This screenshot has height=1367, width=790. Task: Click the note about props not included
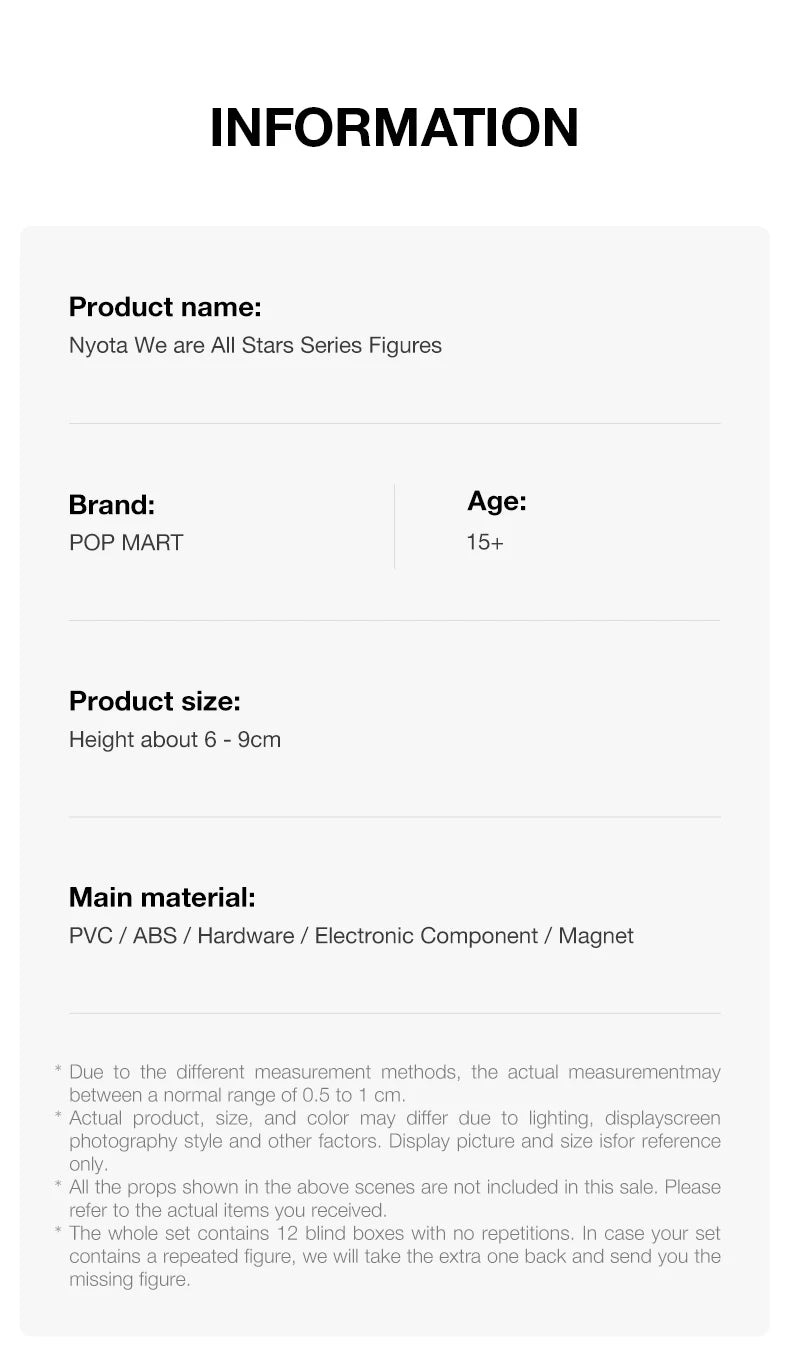(394, 1199)
